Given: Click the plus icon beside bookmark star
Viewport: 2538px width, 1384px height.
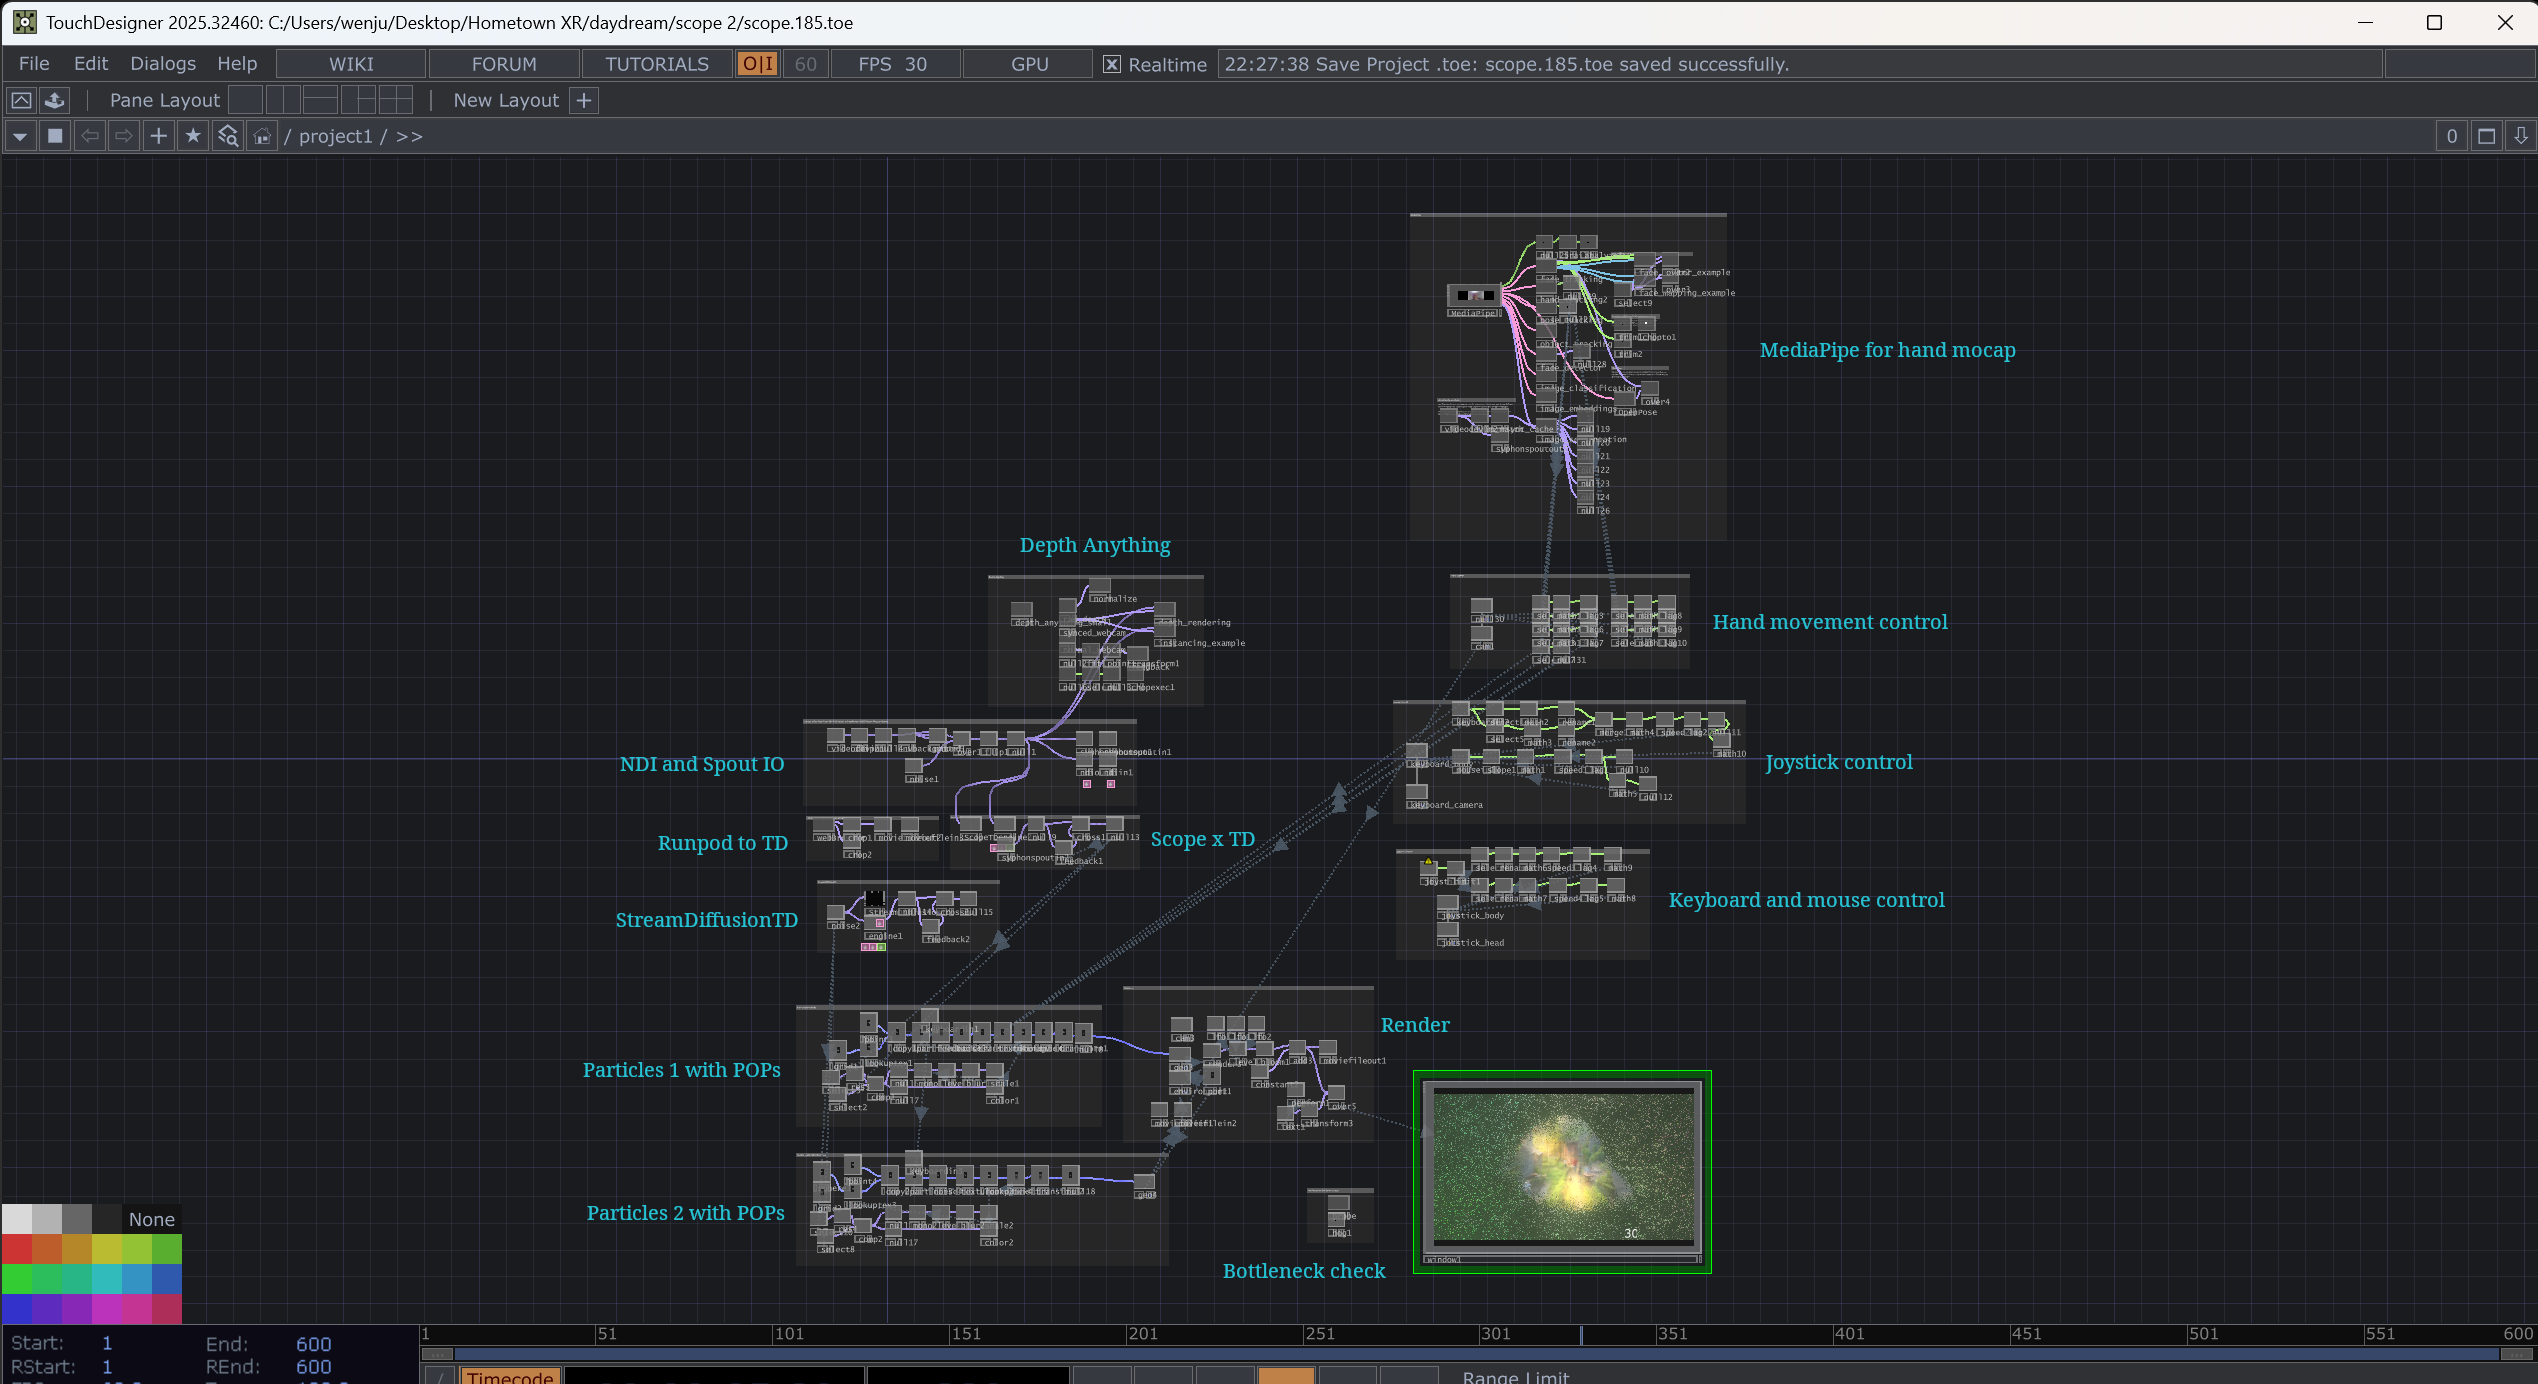Looking at the screenshot, I should (x=158, y=136).
